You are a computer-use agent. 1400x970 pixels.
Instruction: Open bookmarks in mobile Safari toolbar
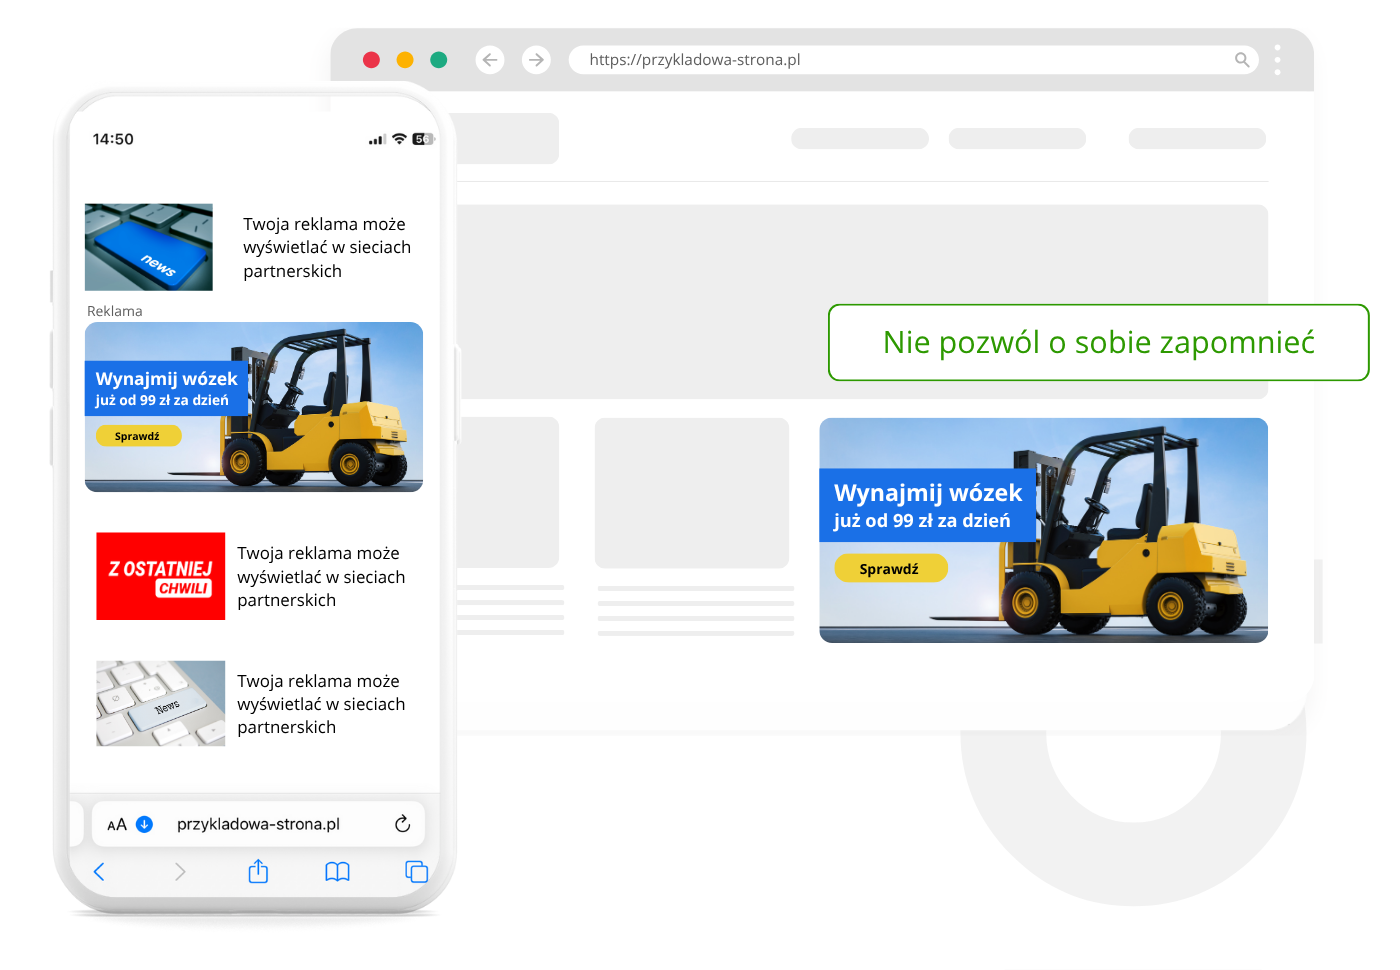click(337, 872)
